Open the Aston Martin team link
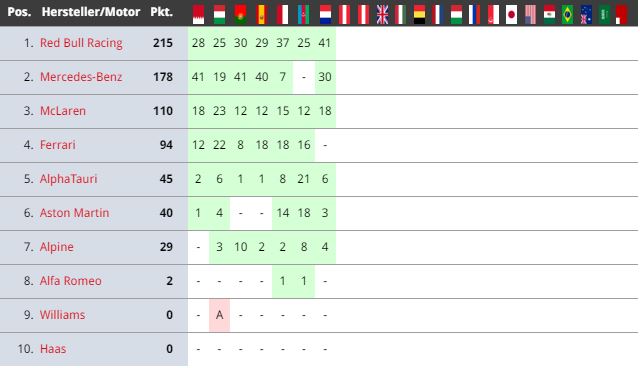This screenshot has height=368, width=640. pyautogui.click(x=74, y=213)
